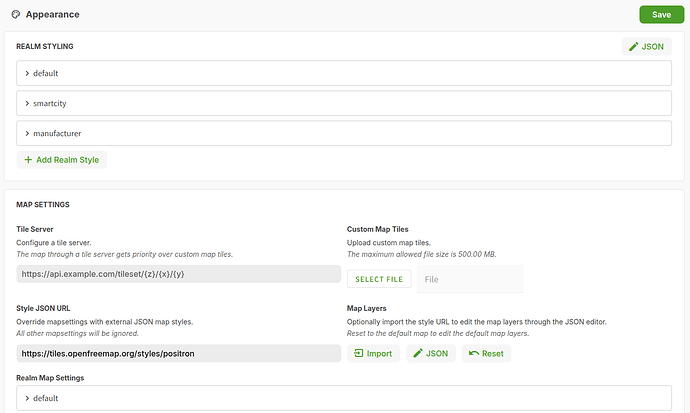Focus the Style JSON URL field
The image size is (690, 413).
coord(179,353)
